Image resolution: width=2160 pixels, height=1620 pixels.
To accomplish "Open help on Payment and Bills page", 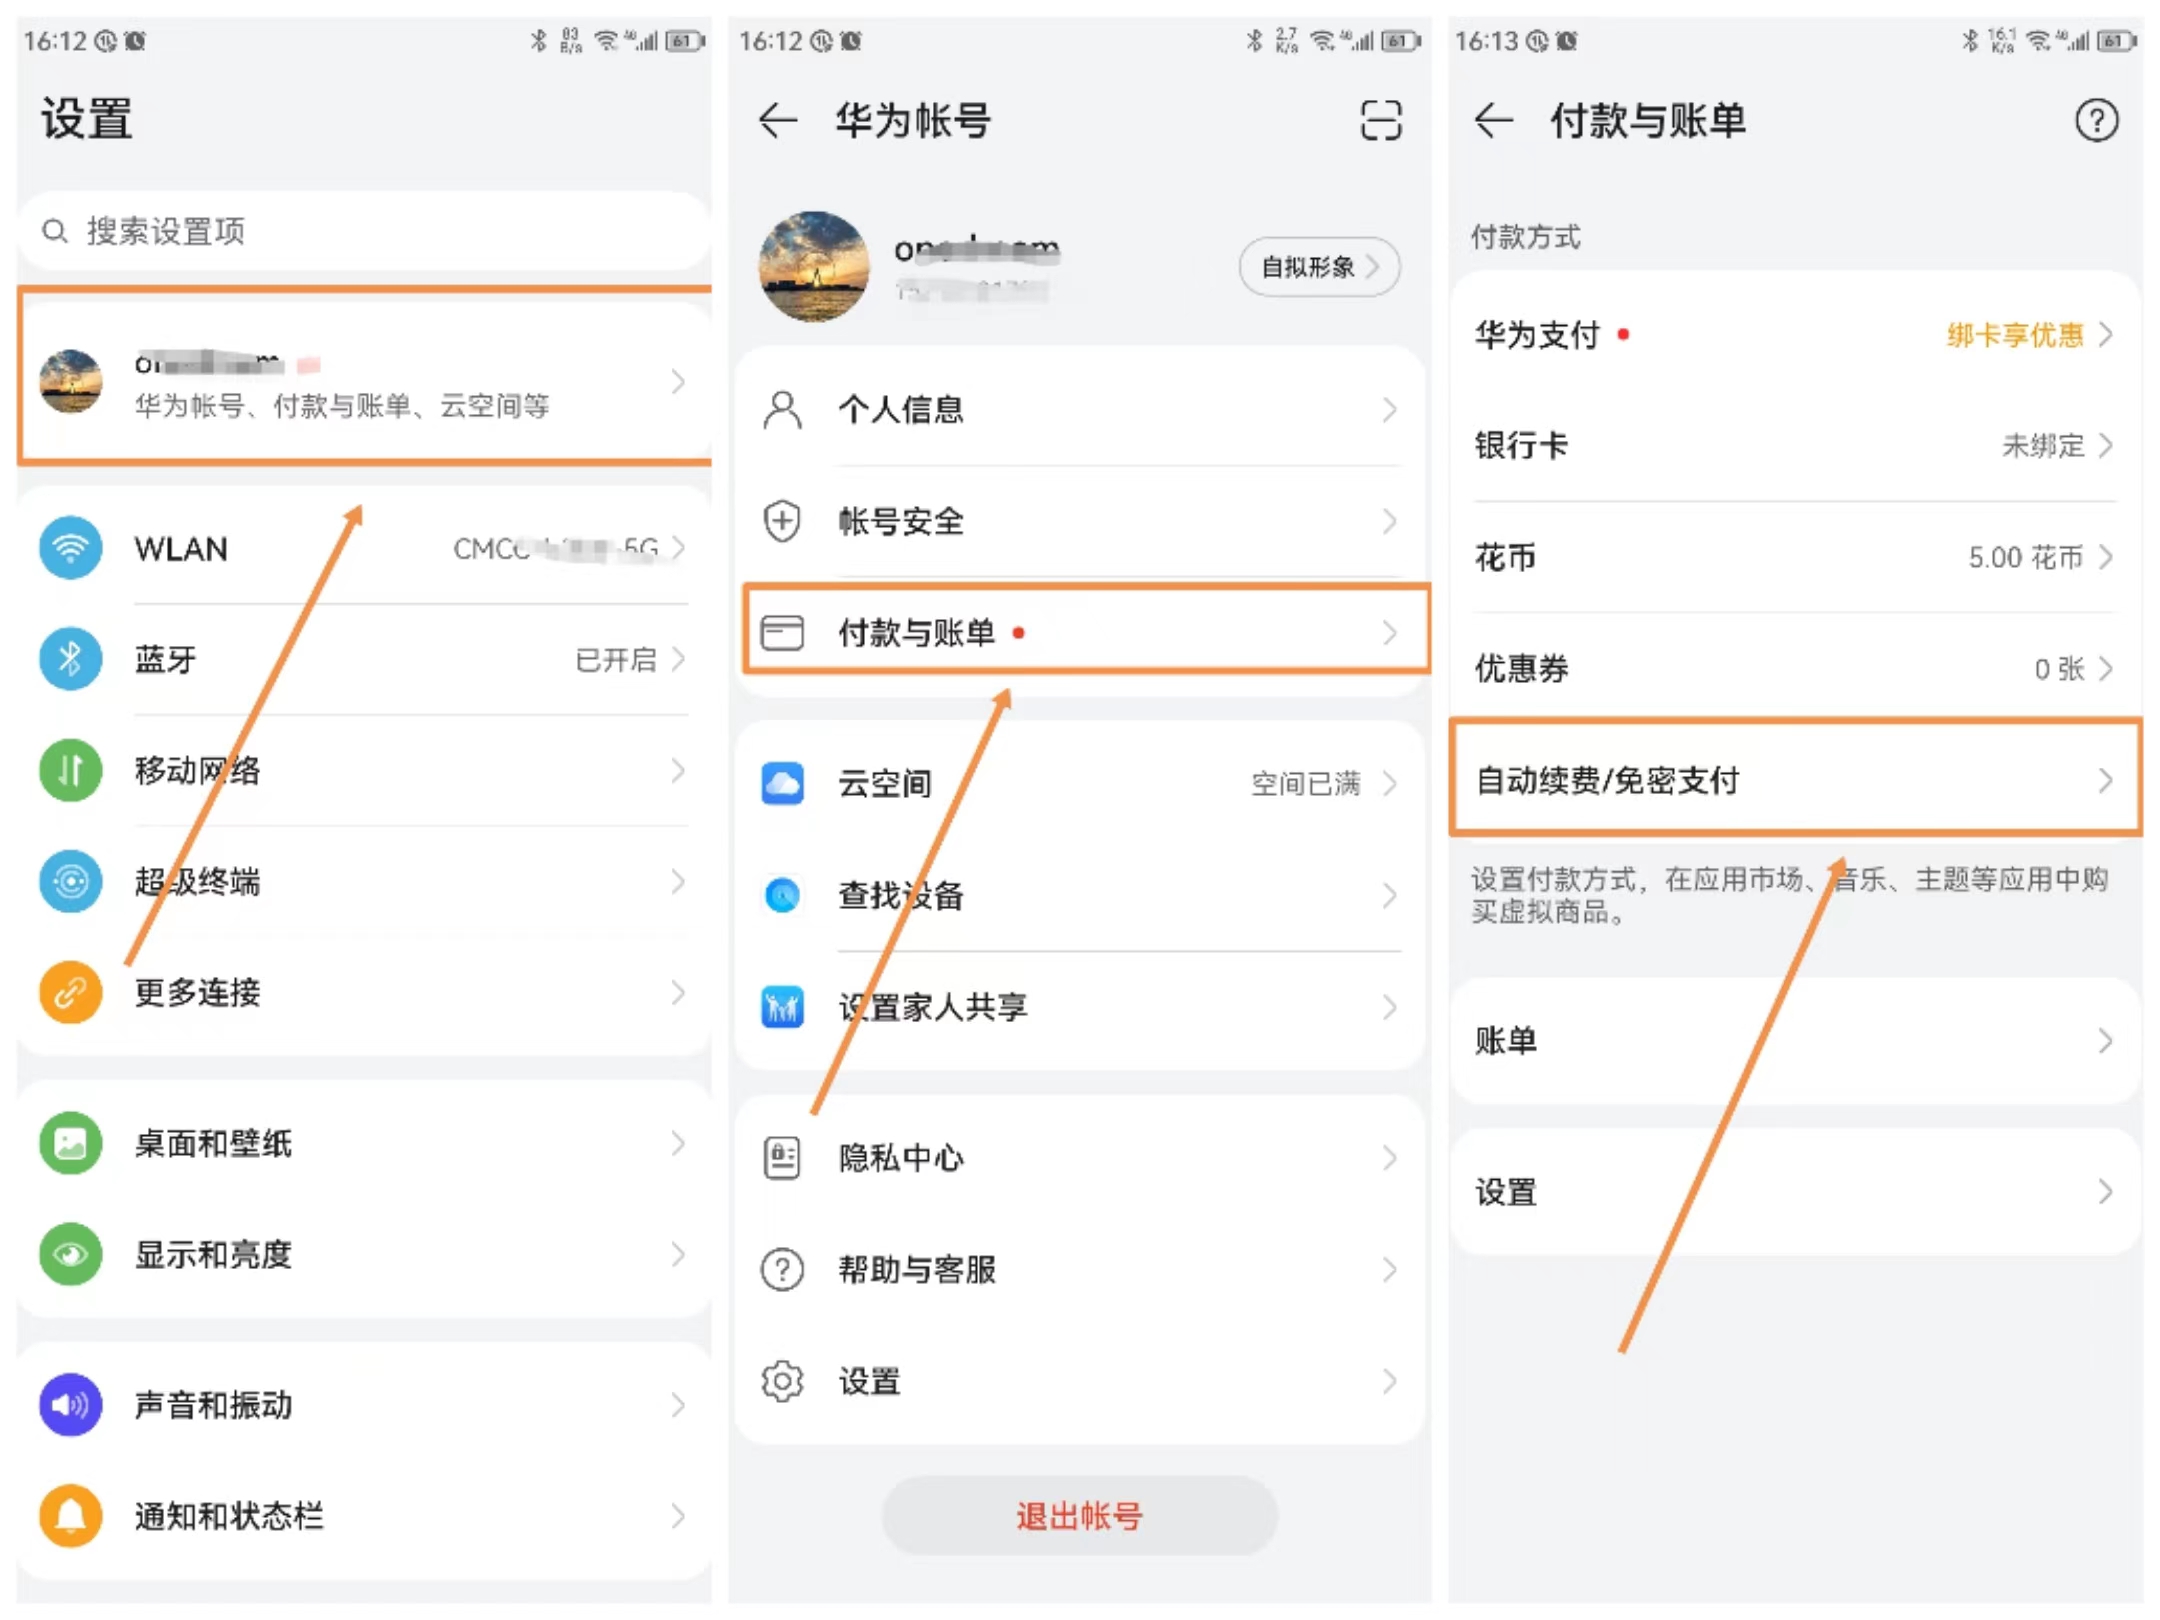I will tap(2096, 121).
